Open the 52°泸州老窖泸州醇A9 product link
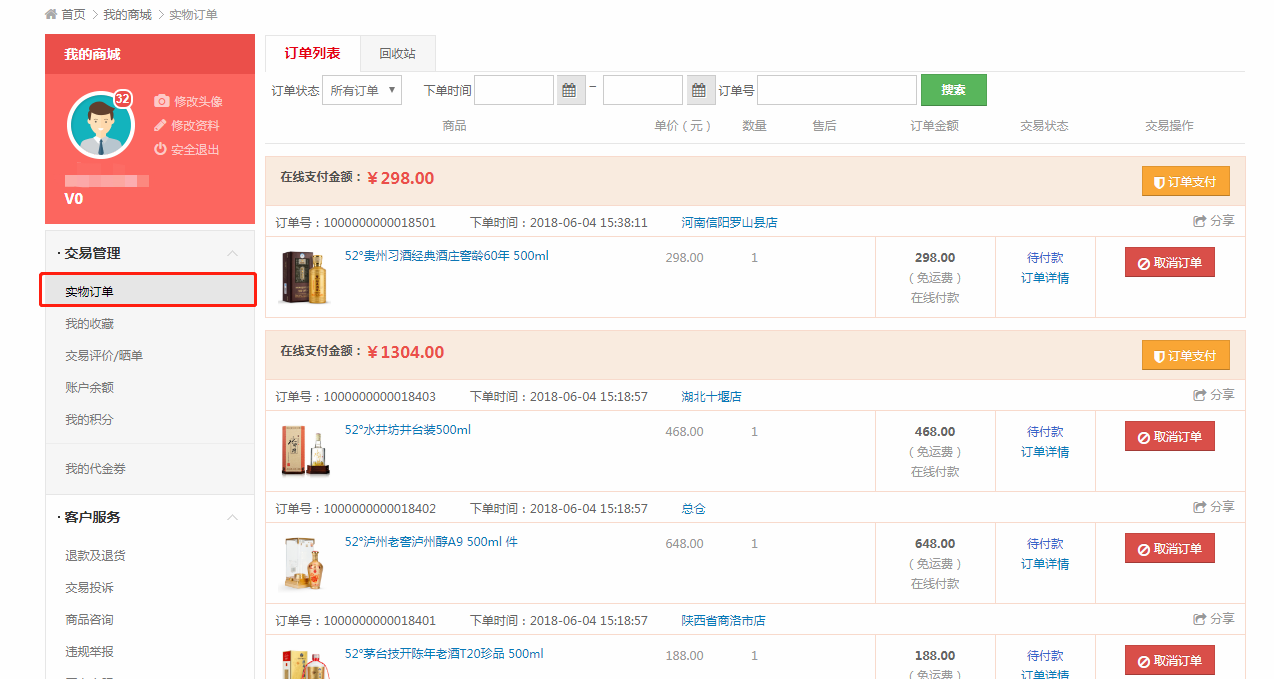The image size is (1274, 679). tap(431, 542)
